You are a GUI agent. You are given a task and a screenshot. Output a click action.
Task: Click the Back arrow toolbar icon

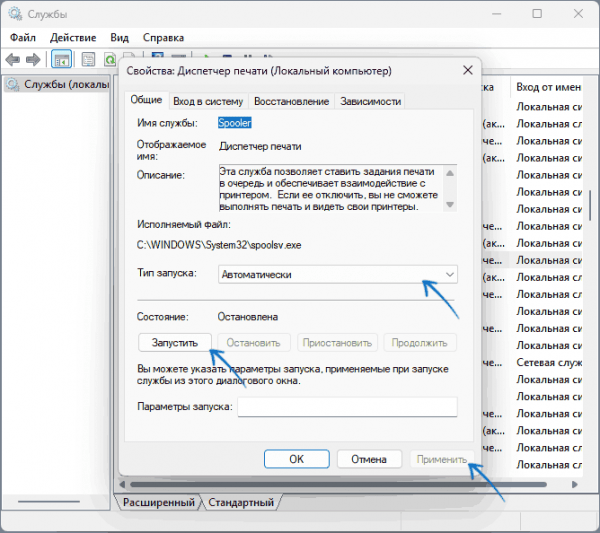tap(13, 60)
